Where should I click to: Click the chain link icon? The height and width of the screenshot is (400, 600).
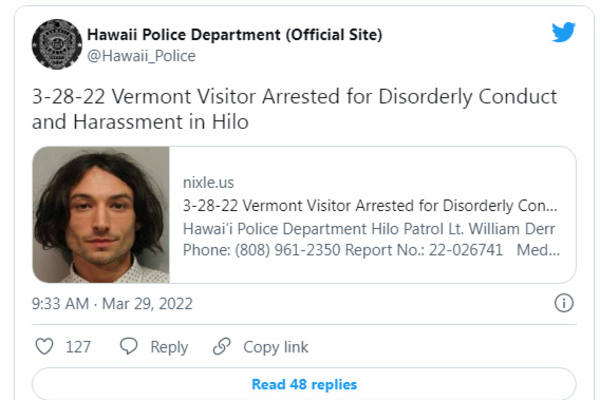222,347
